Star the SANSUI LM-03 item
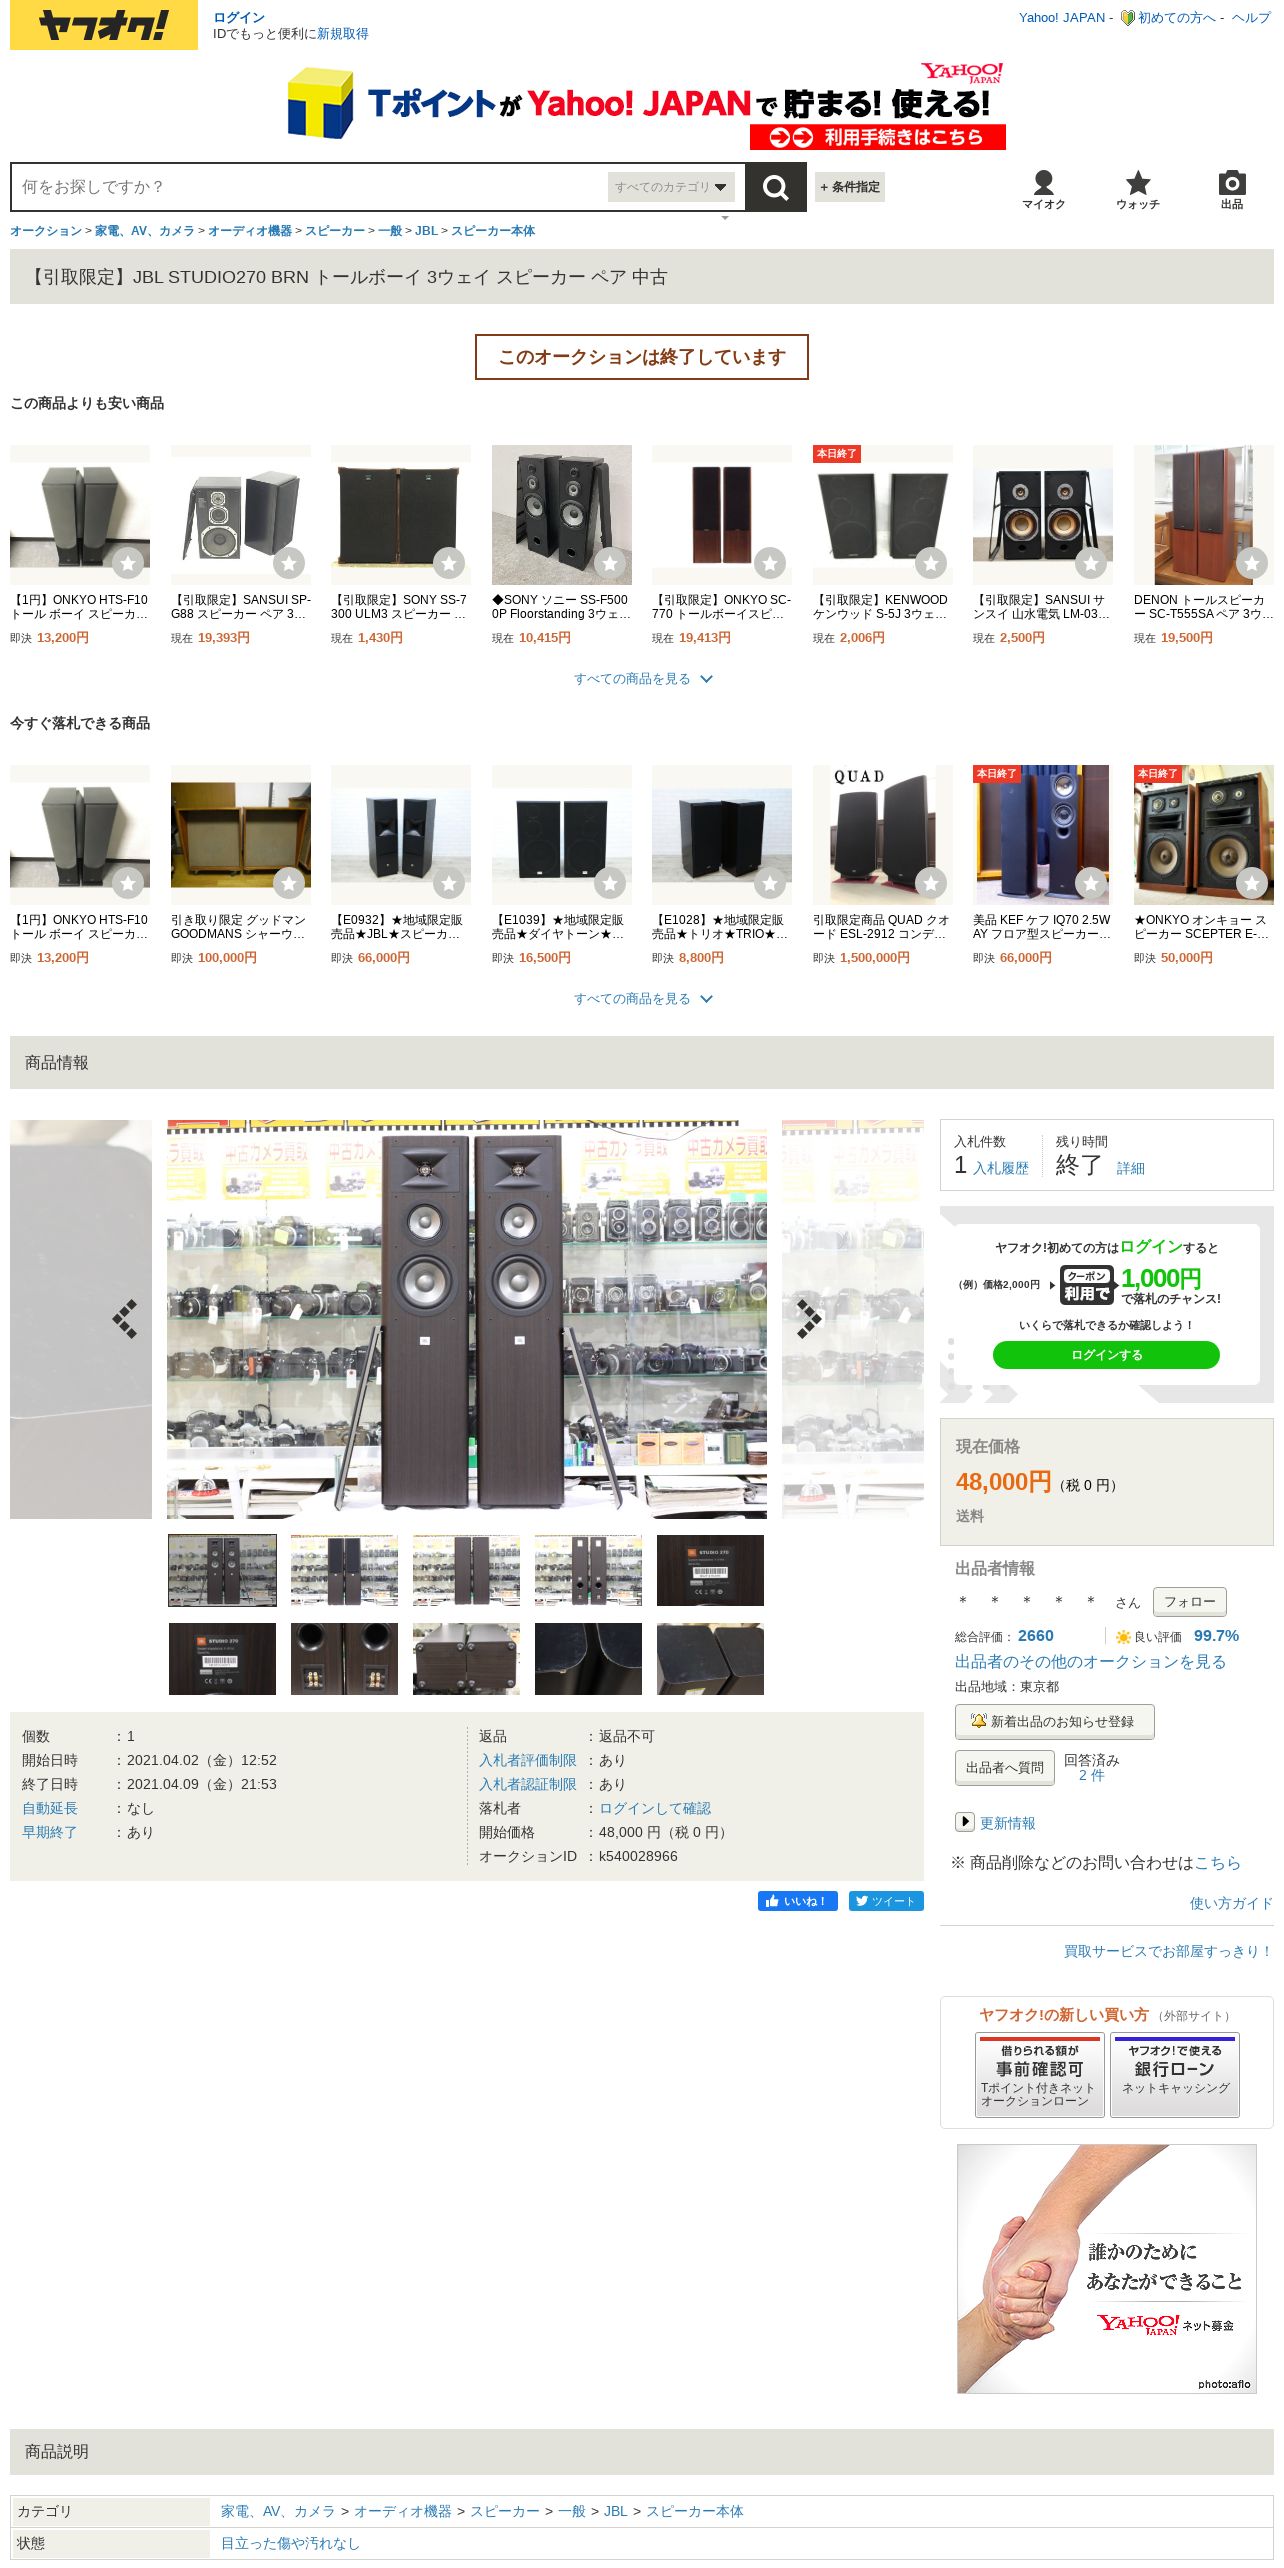 point(1091,564)
